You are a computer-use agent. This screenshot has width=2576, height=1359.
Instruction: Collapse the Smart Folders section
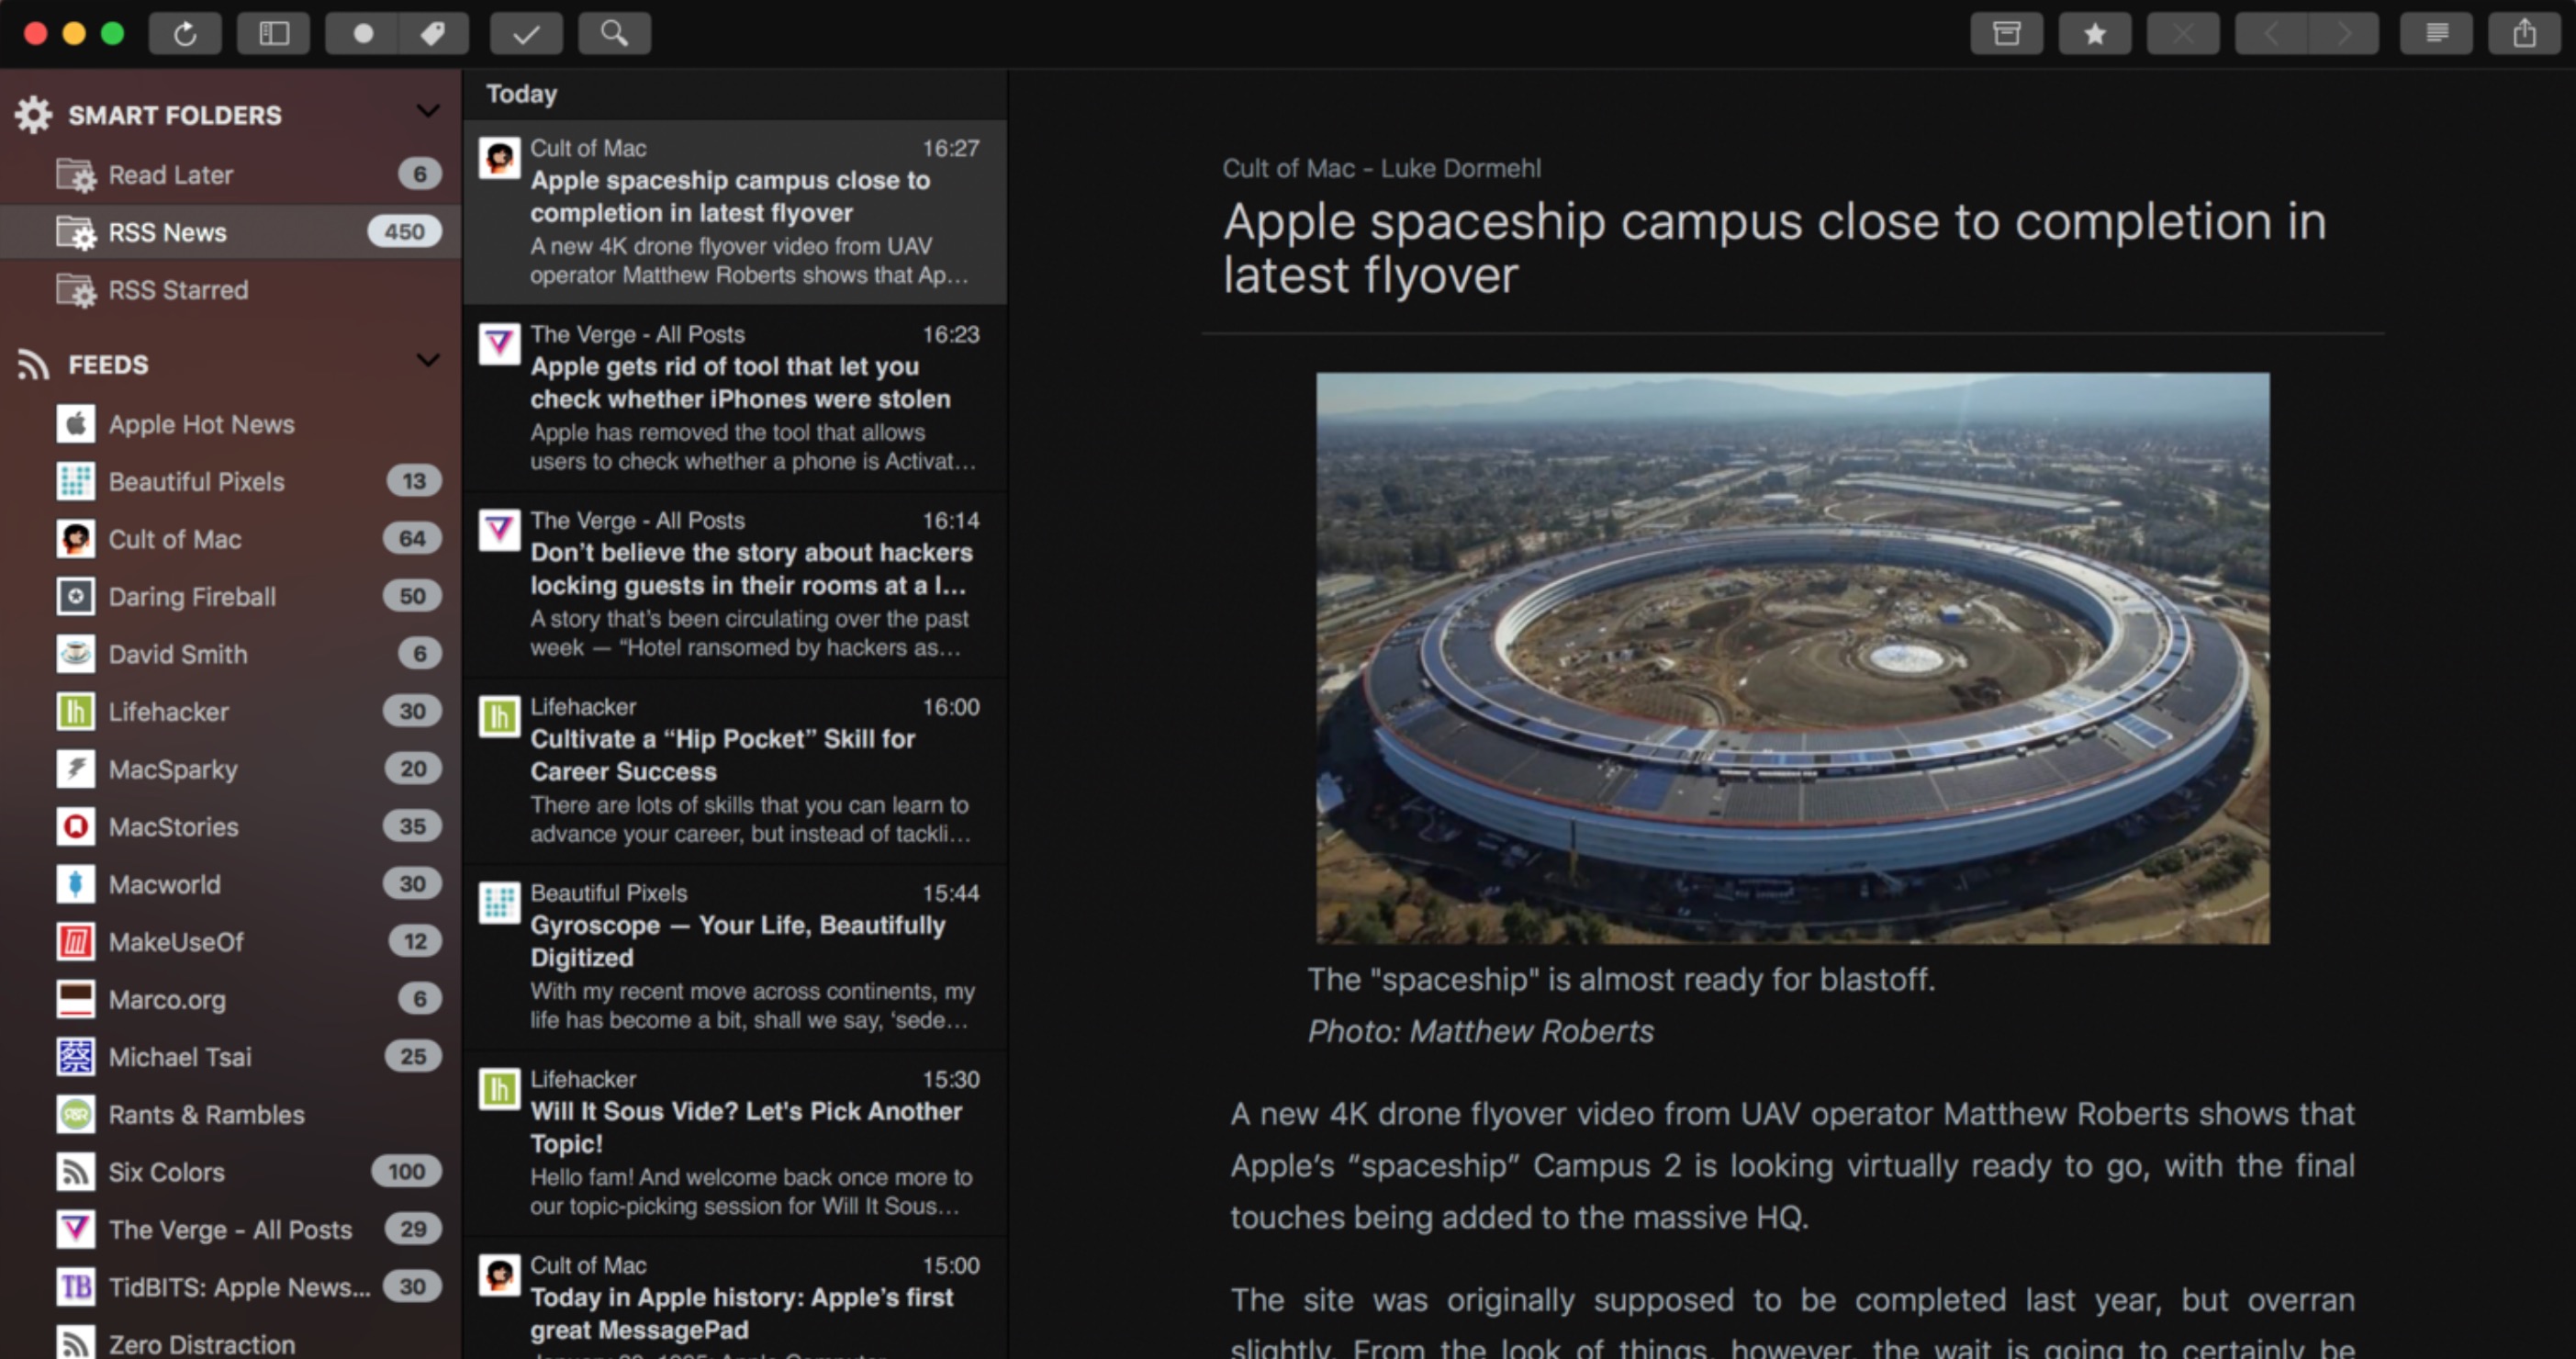click(x=428, y=111)
